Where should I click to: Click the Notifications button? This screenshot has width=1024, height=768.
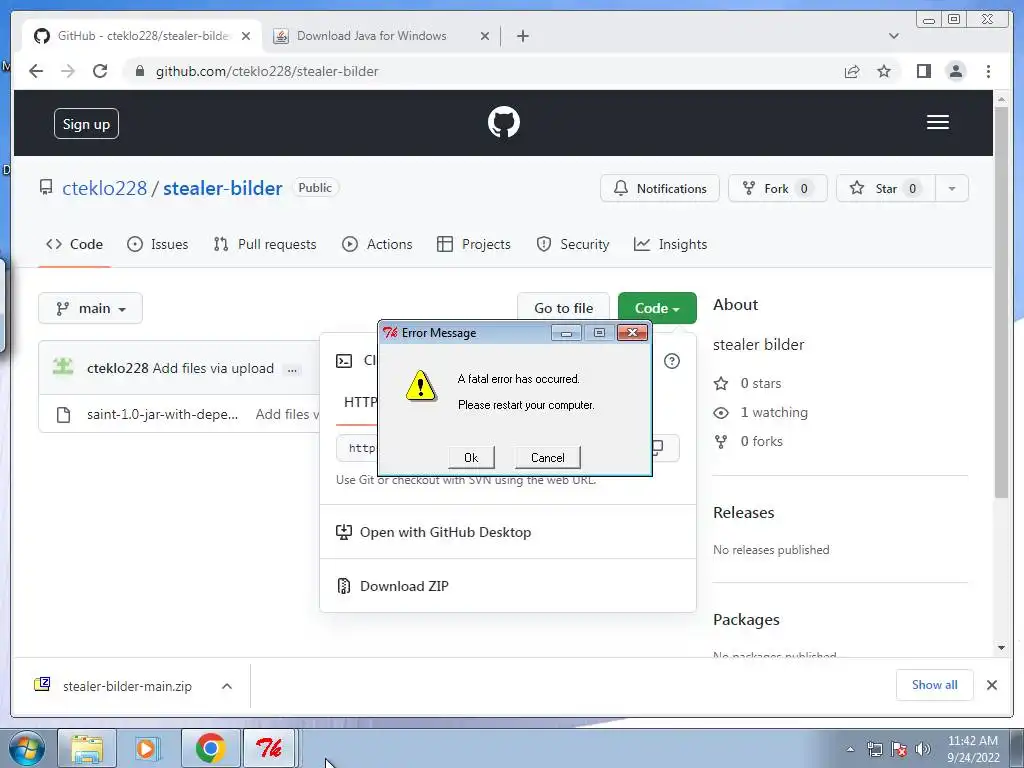[x=660, y=189]
